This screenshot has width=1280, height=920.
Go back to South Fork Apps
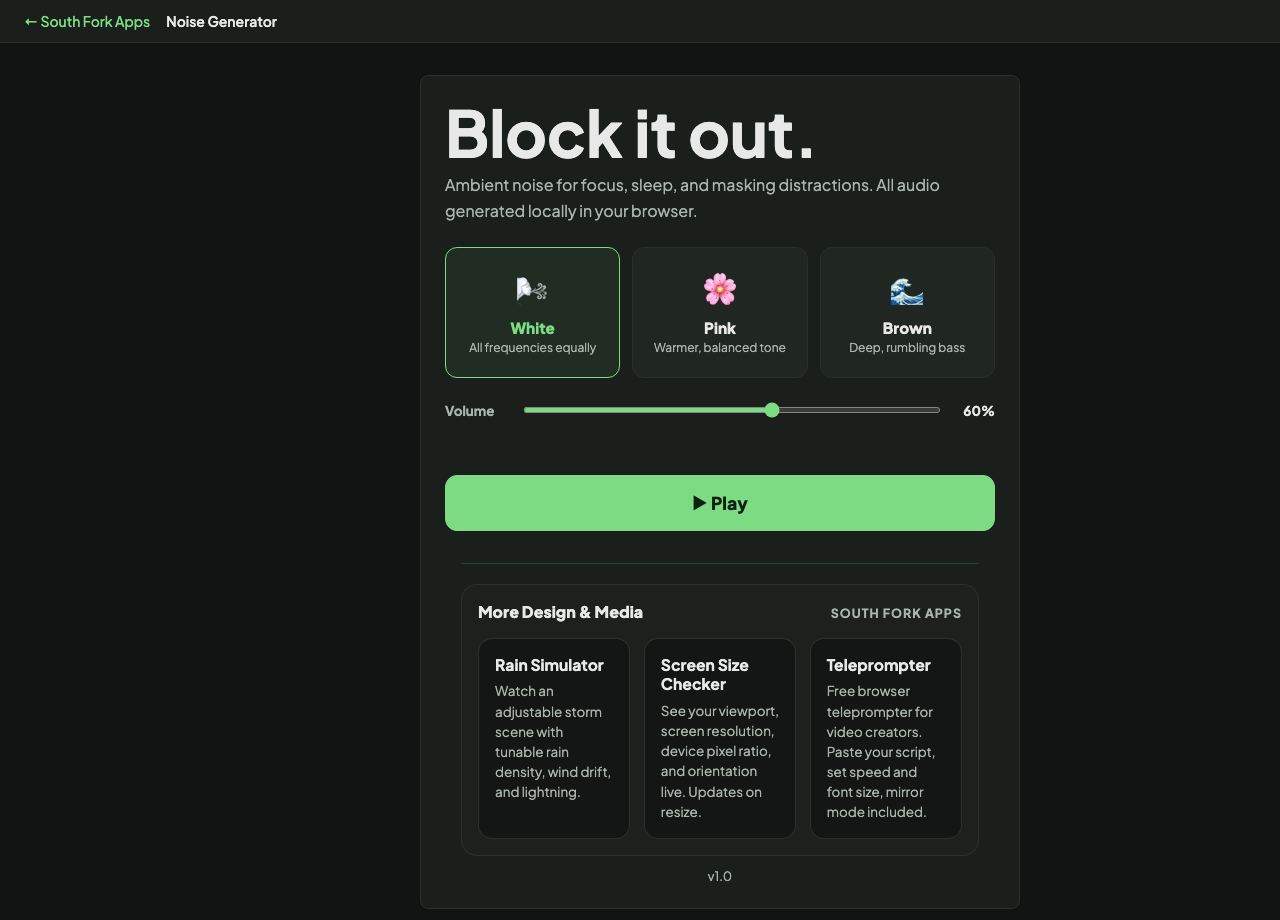coord(87,21)
